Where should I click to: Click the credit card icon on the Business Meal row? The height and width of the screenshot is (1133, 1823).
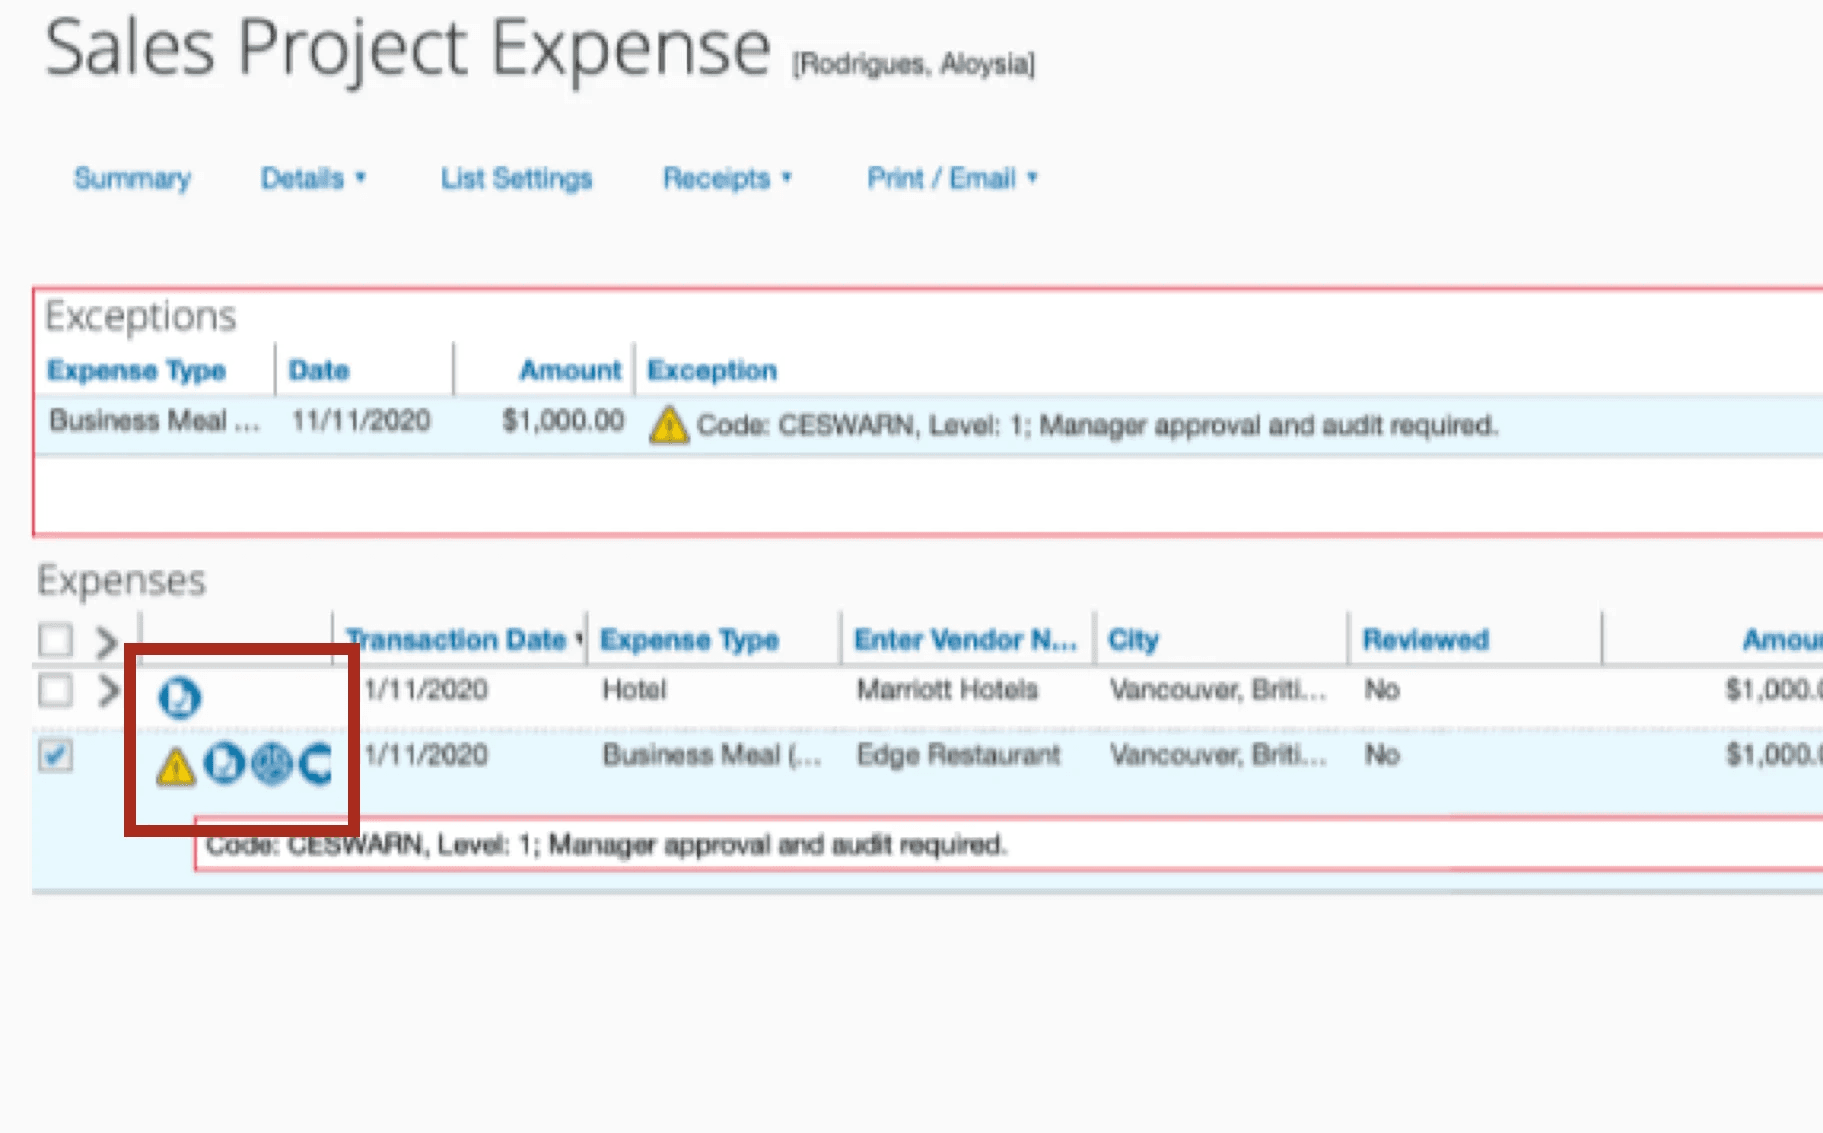pyautogui.click(x=316, y=764)
